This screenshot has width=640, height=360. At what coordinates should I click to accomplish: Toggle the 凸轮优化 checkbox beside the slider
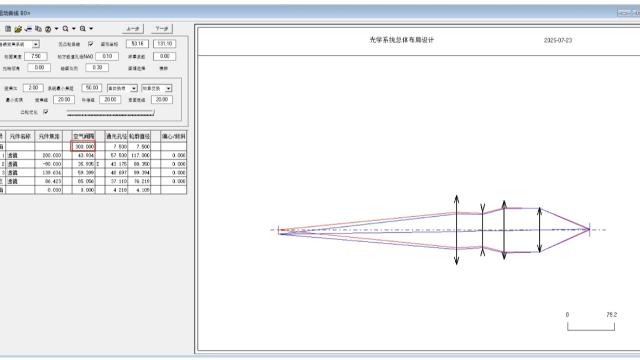tap(46, 112)
